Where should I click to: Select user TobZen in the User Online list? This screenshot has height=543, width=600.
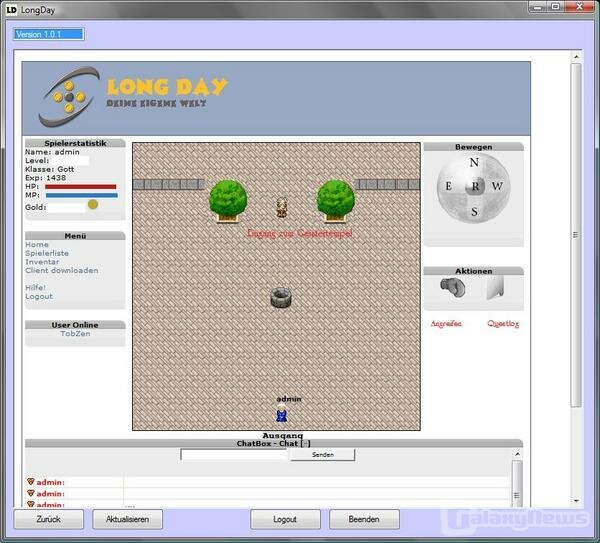75,334
